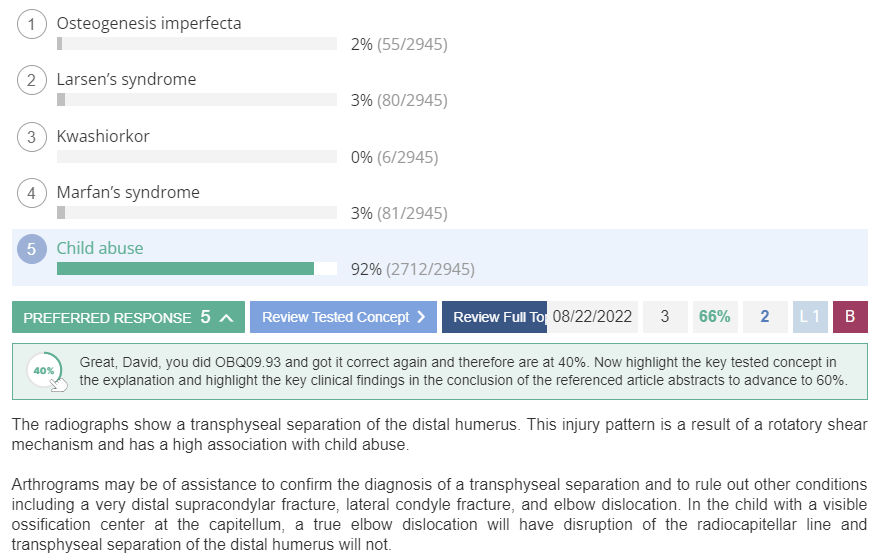This screenshot has width=878, height=558.
Task: Click the Child abuse answer text
Action: click(x=100, y=248)
